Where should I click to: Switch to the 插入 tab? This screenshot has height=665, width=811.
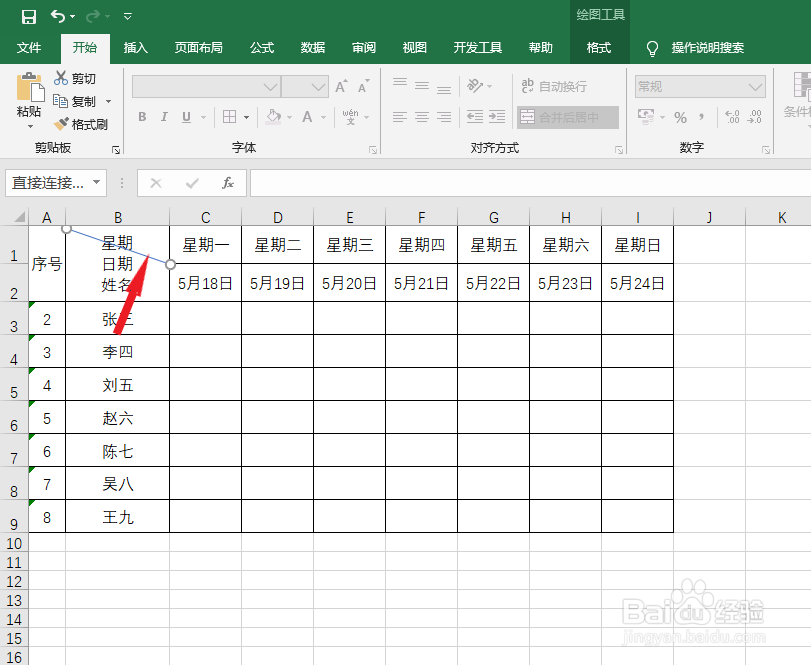136,48
